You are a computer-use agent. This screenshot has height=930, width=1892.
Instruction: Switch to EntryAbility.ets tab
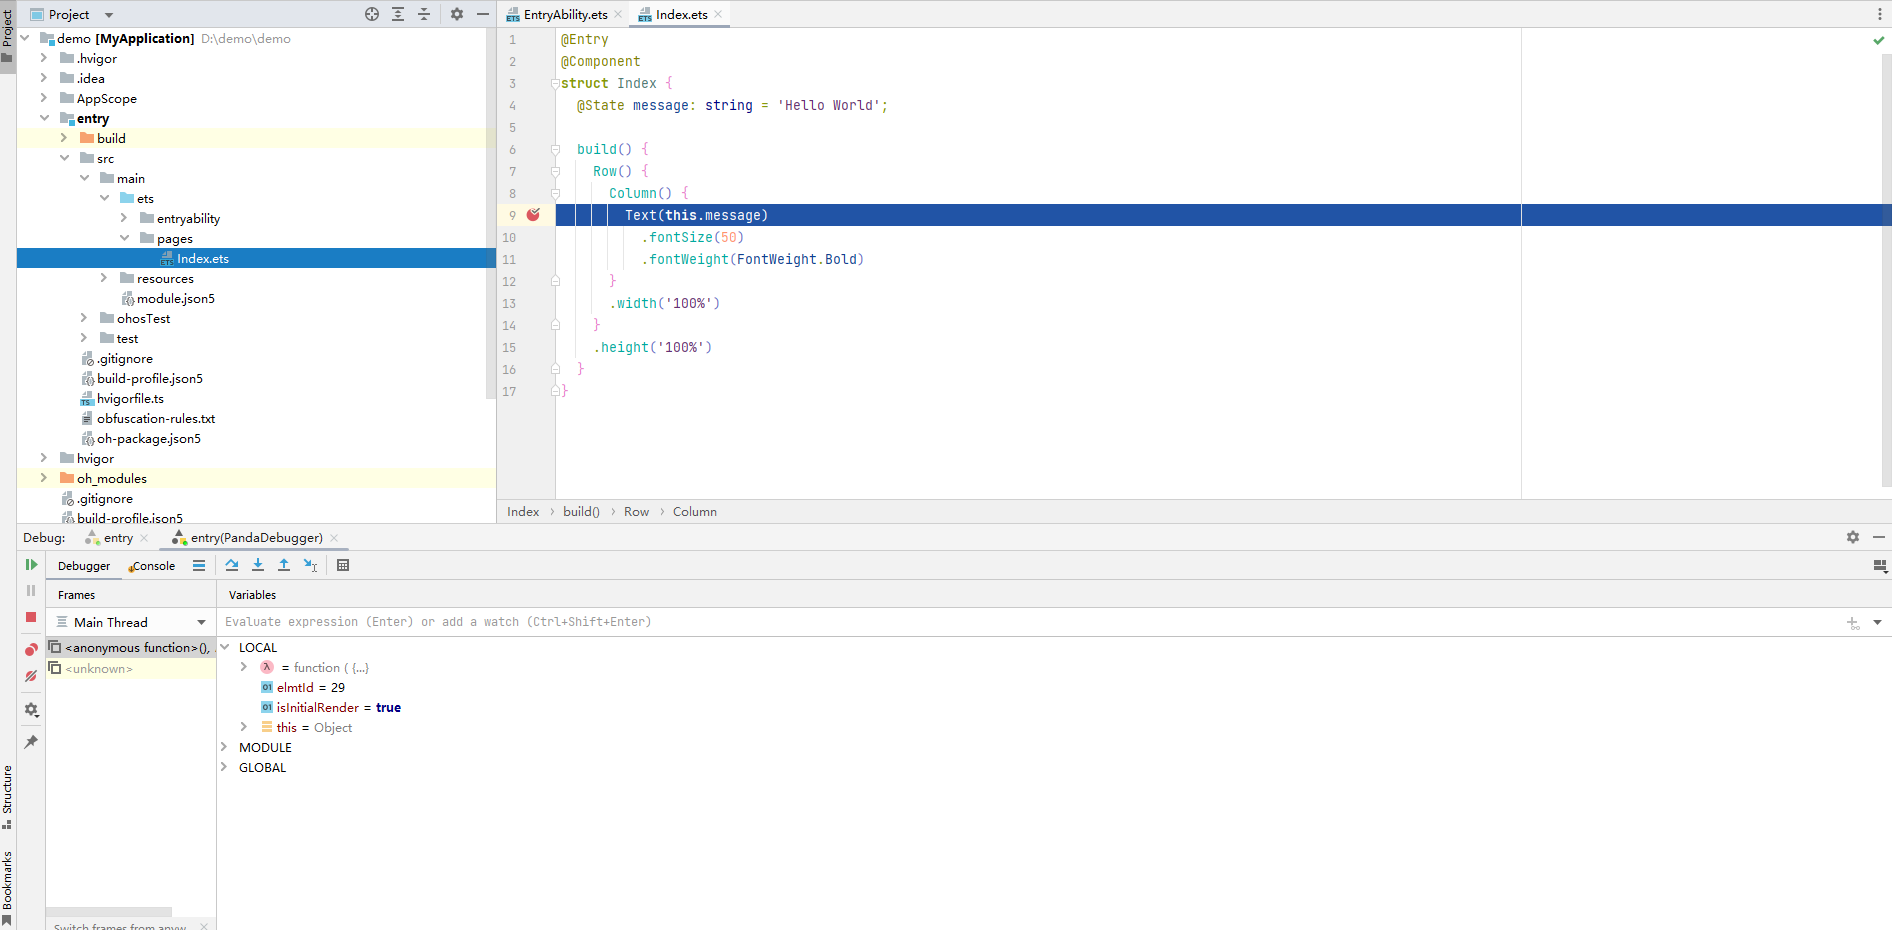coord(565,14)
